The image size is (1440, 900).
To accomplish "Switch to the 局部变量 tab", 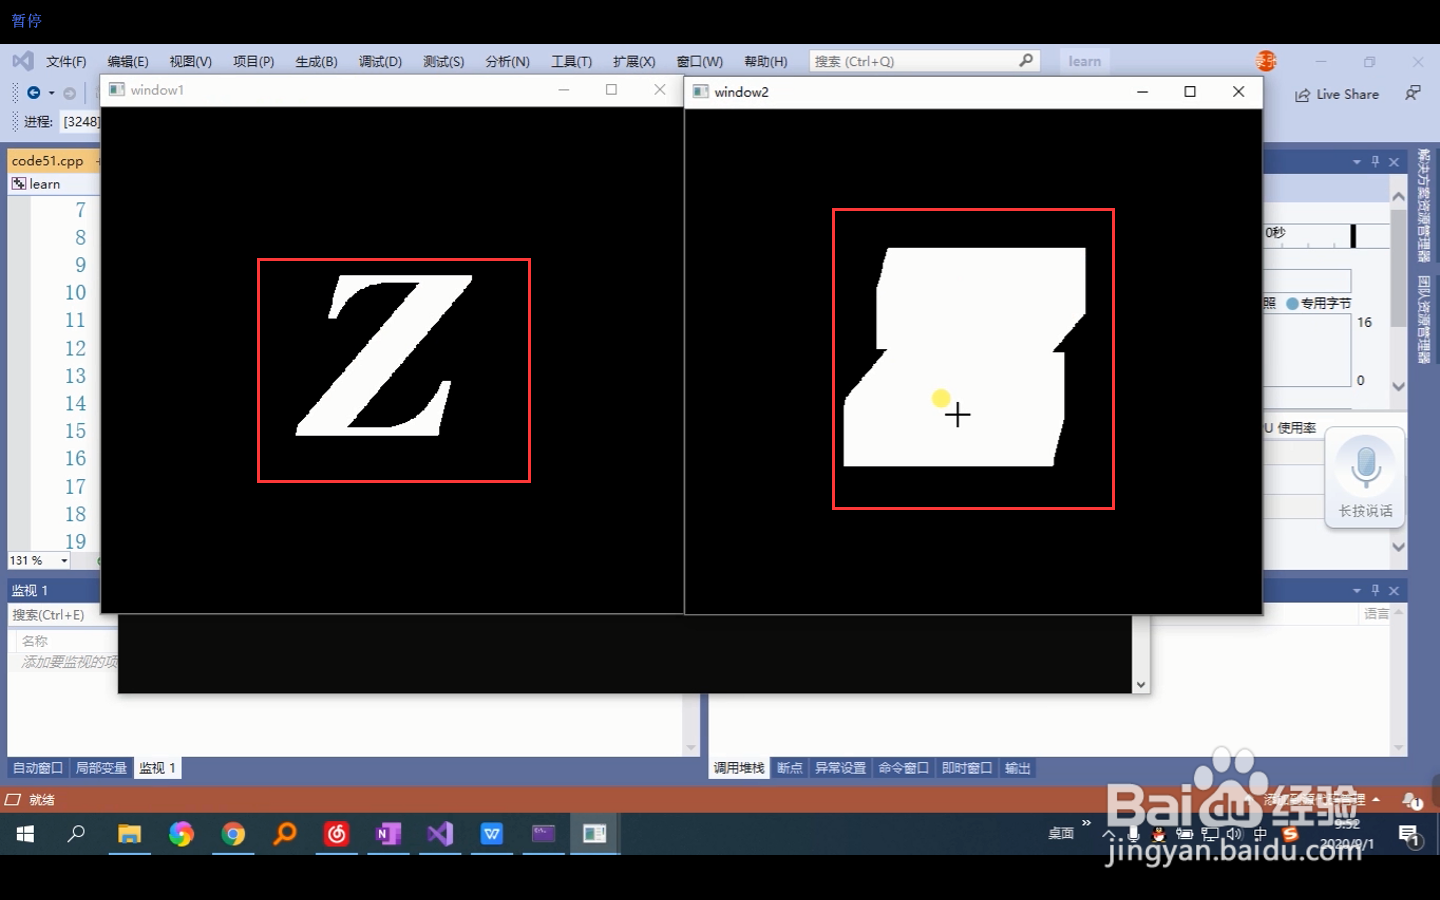I will pos(101,768).
